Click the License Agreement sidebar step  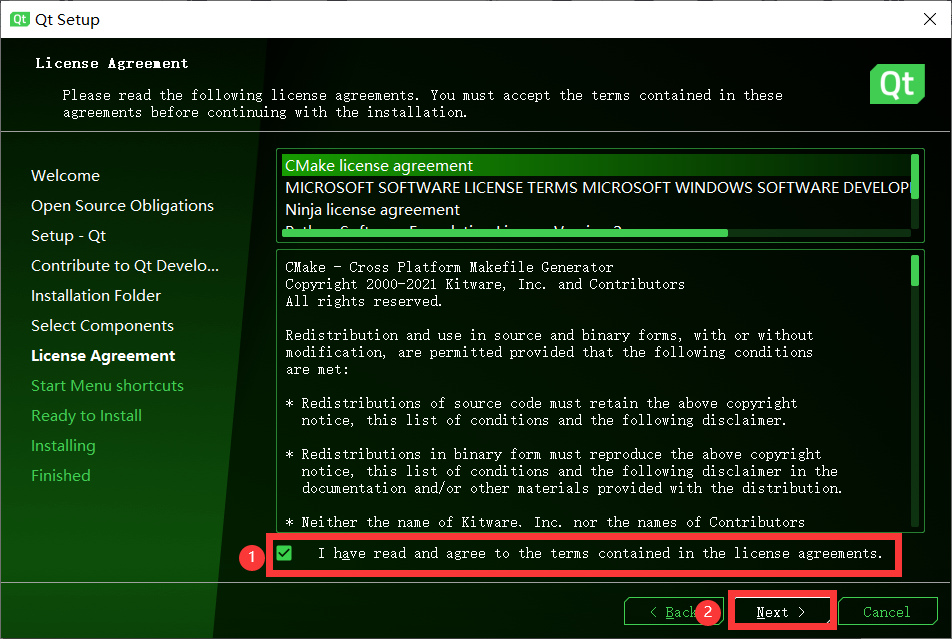tap(103, 355)
